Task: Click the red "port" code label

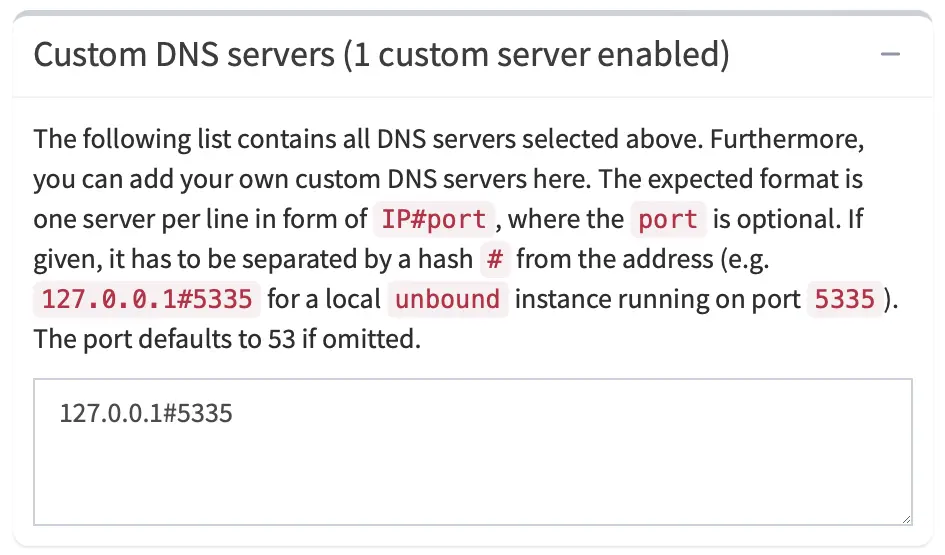Action: tap(668, 219)
